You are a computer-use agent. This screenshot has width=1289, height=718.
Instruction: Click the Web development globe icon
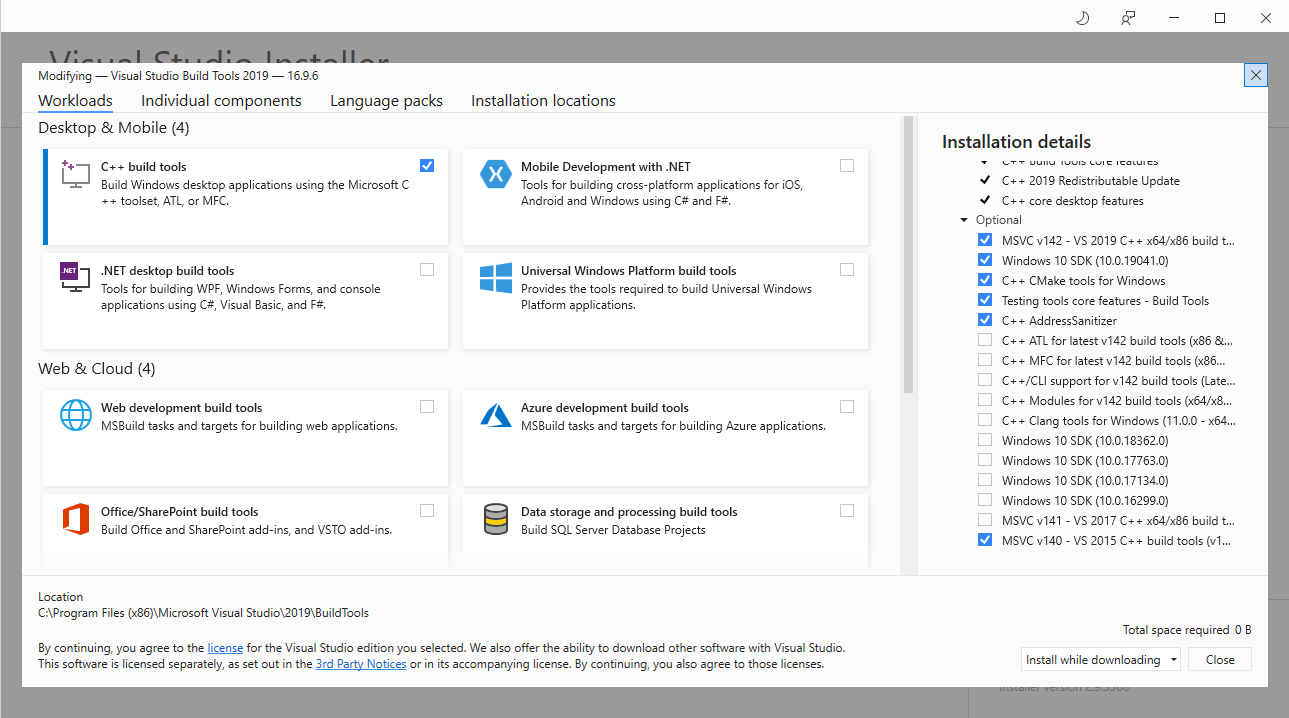point(76,415)
